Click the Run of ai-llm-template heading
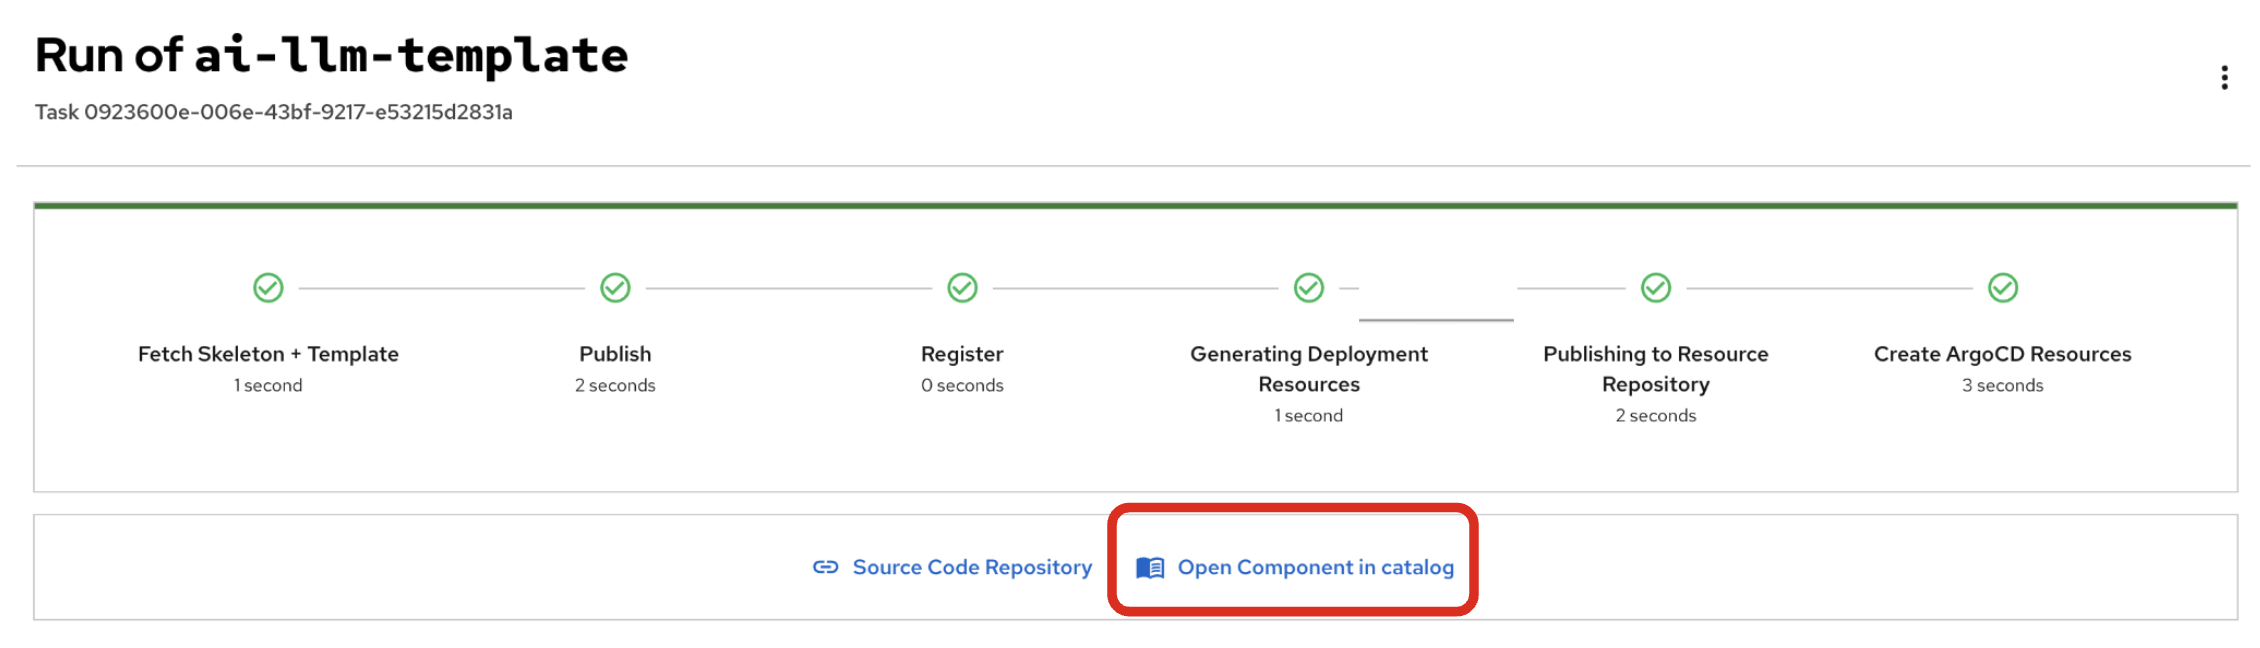 click(331, 55)
